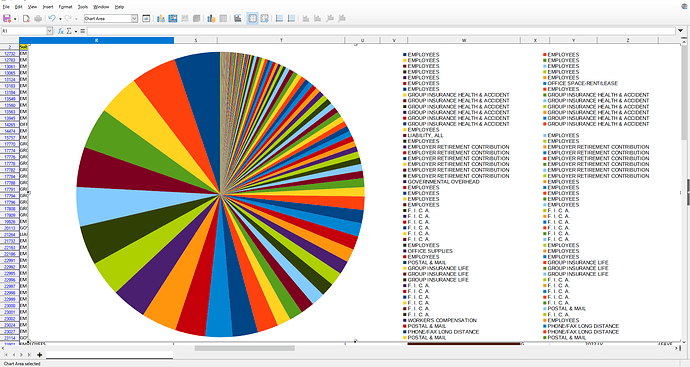Click the Undo arrow icon
Viewport: 690px width, 367px height.
pyautogui.click(x=52, y=18)
